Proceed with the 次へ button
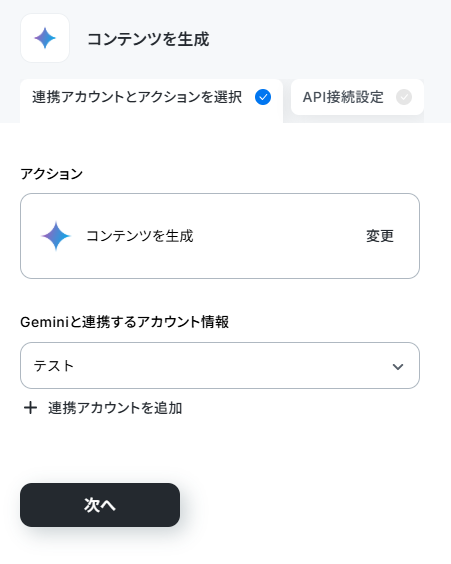This screenshot has height=564, width=451. click(x=100, y=505)
